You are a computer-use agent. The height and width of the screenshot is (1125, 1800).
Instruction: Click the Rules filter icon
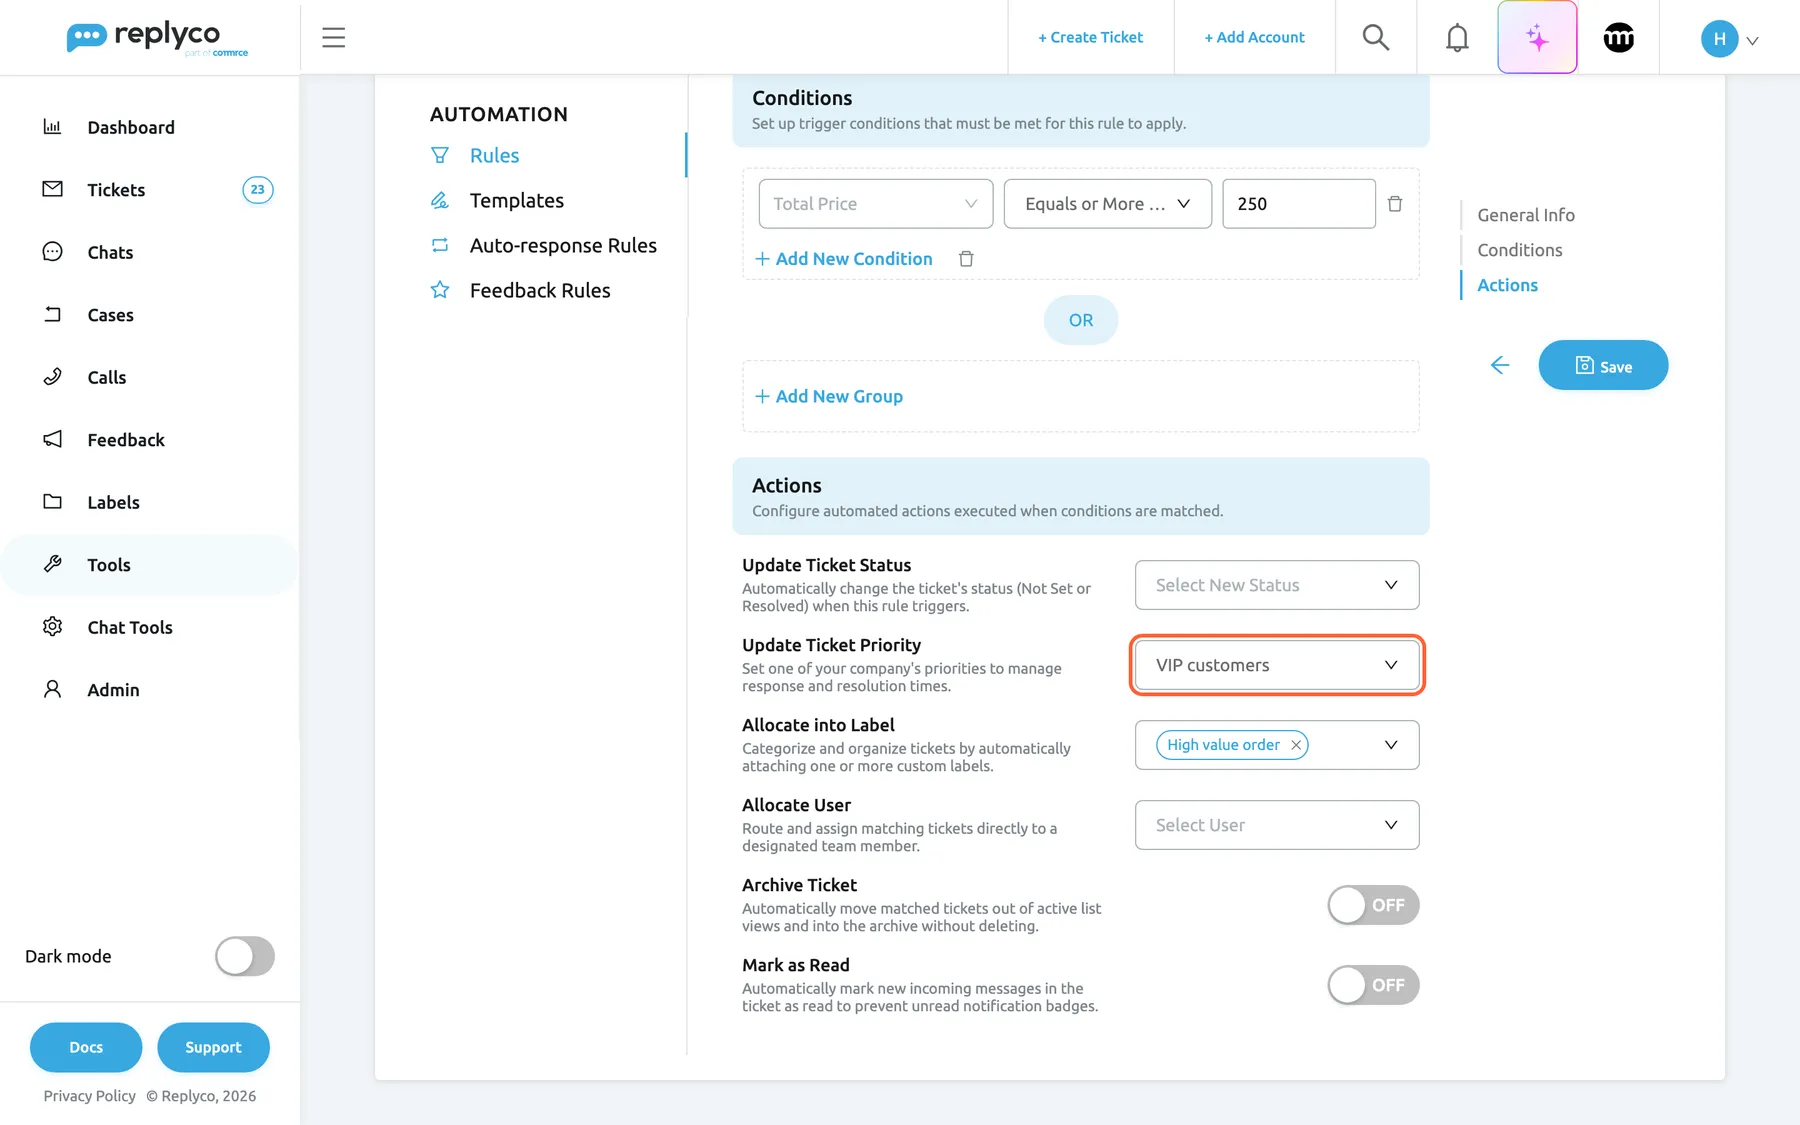coord(439,155)
